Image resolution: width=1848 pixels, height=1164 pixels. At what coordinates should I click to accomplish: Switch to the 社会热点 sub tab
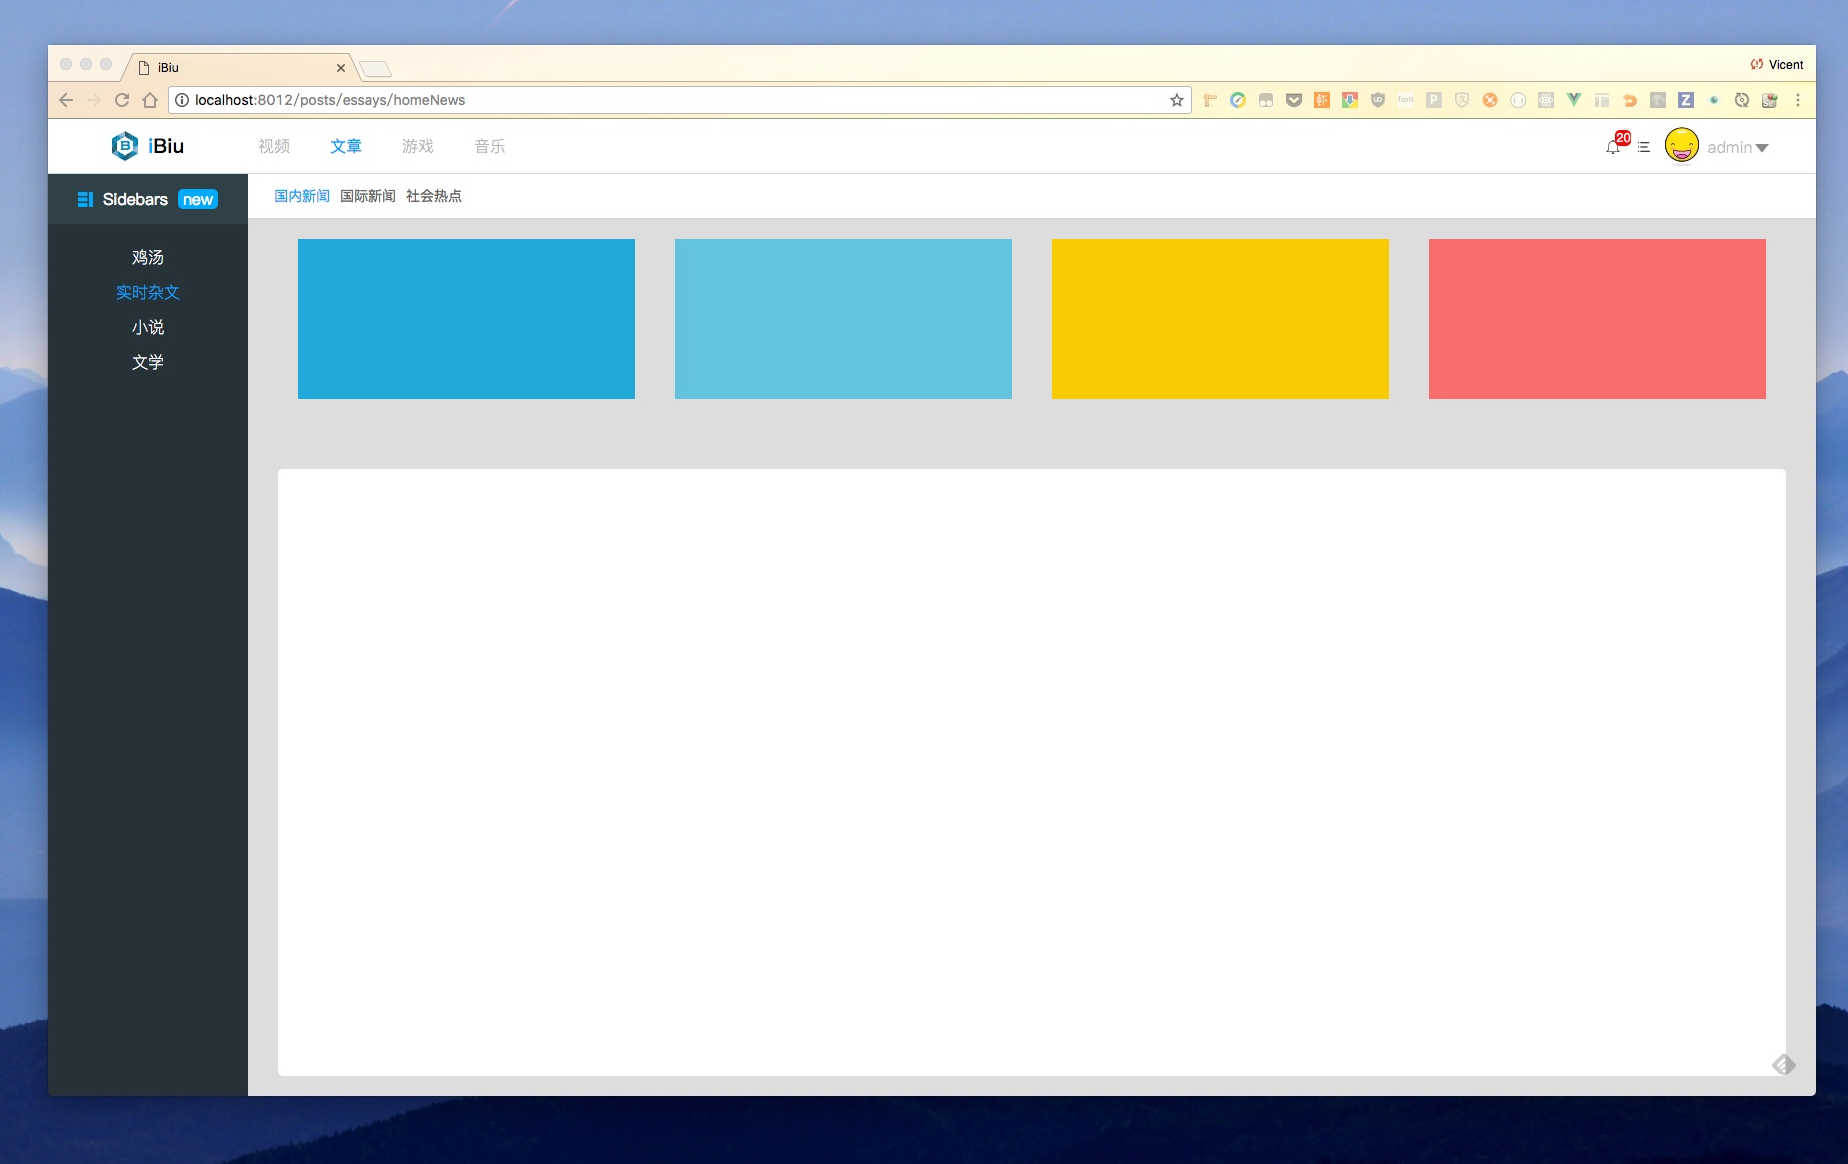pos(434,196)
